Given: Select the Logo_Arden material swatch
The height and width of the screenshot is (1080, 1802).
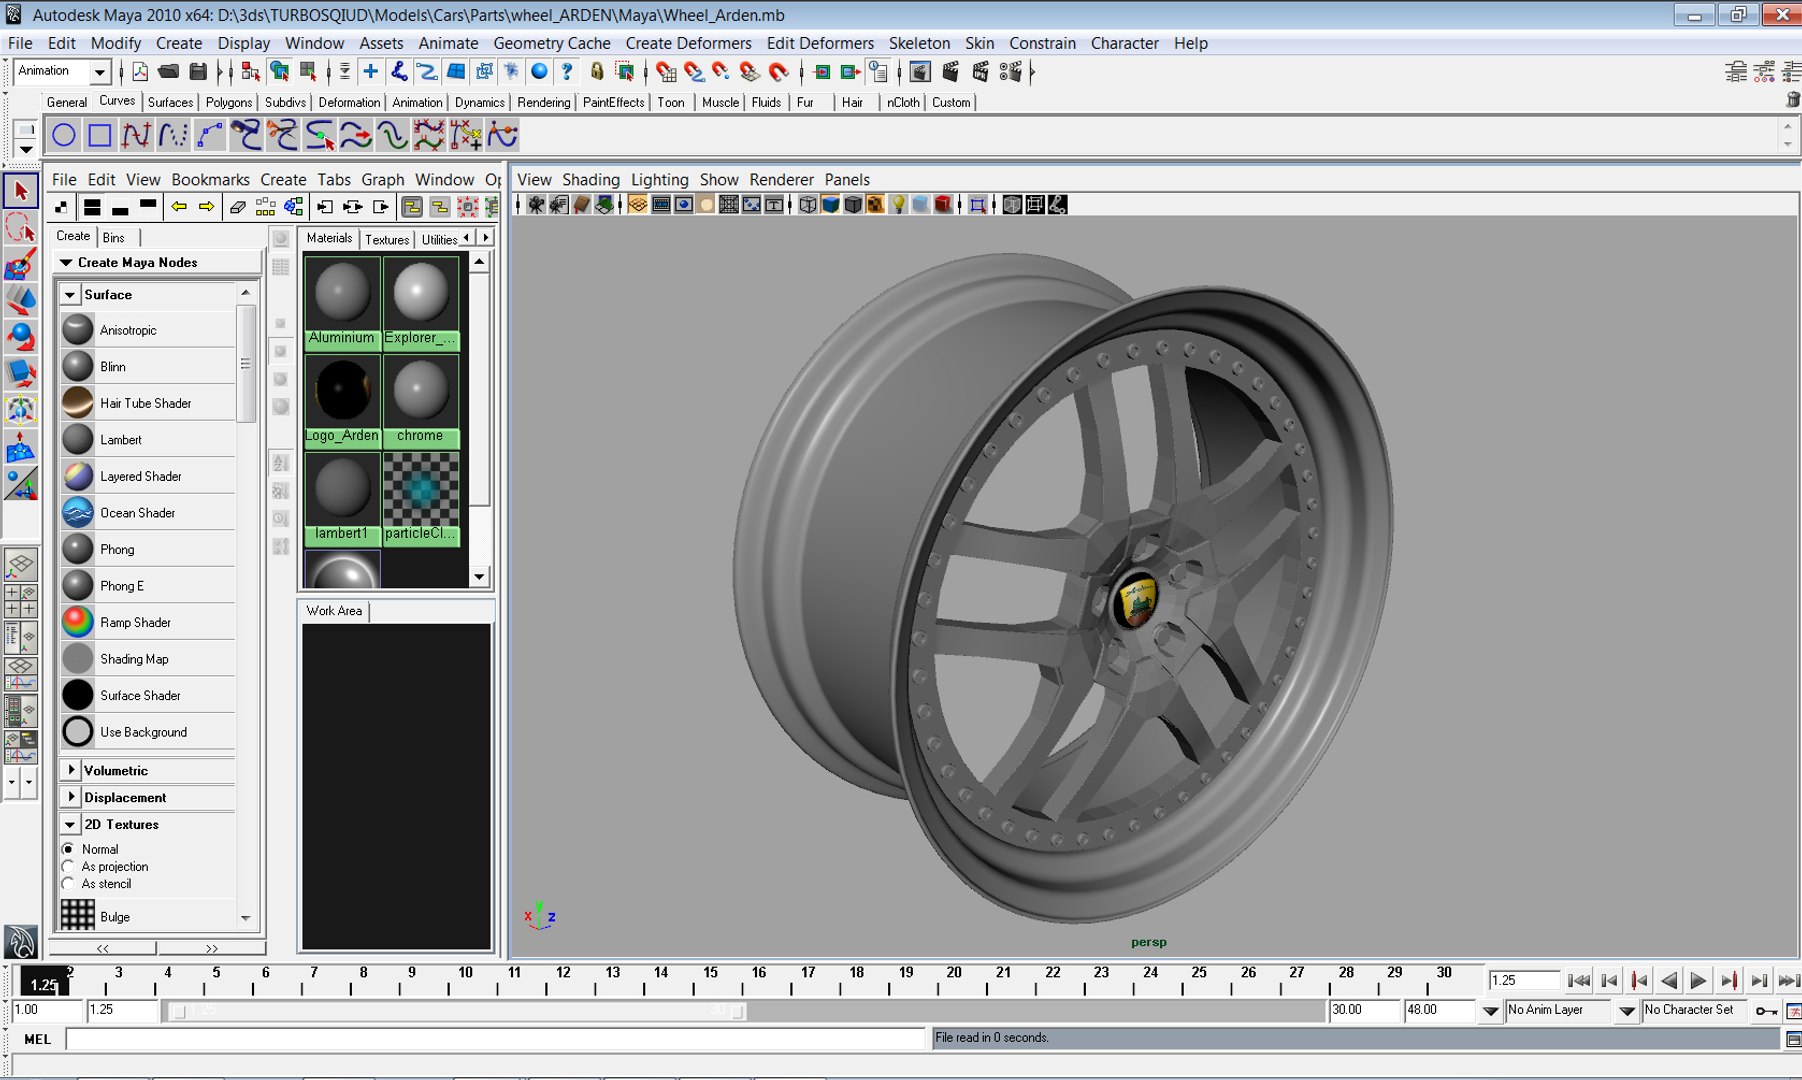Looking at the screenshot, I should [x=342, y=392].
